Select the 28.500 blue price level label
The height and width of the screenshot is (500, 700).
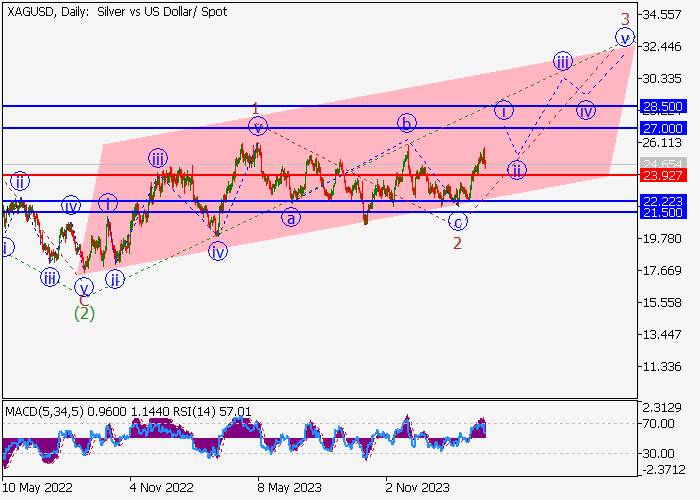[663, 107]
